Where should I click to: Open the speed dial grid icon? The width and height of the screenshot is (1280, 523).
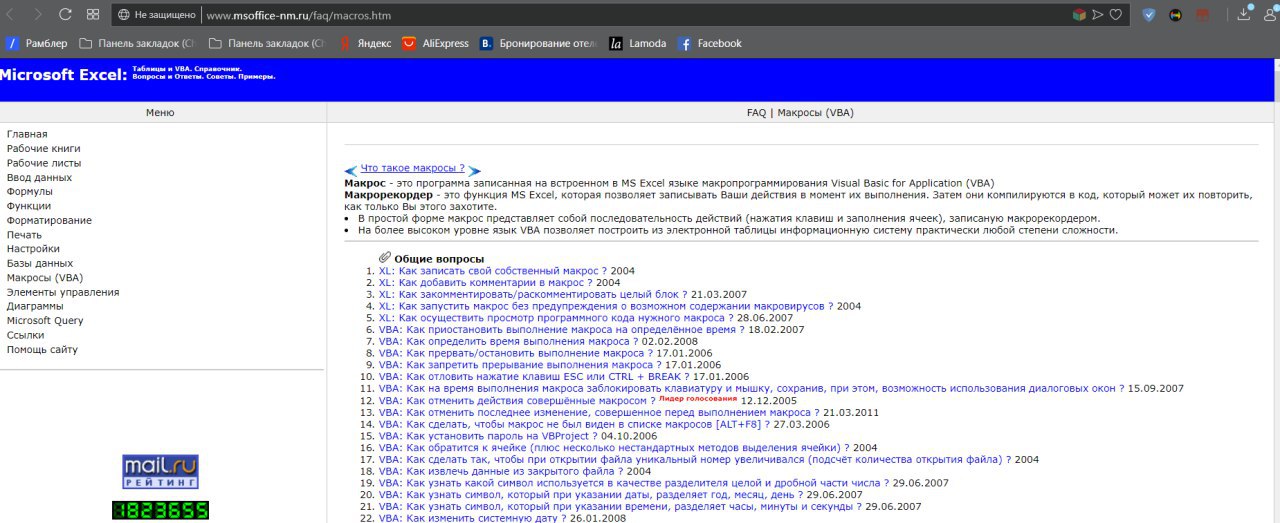point(92,14)
